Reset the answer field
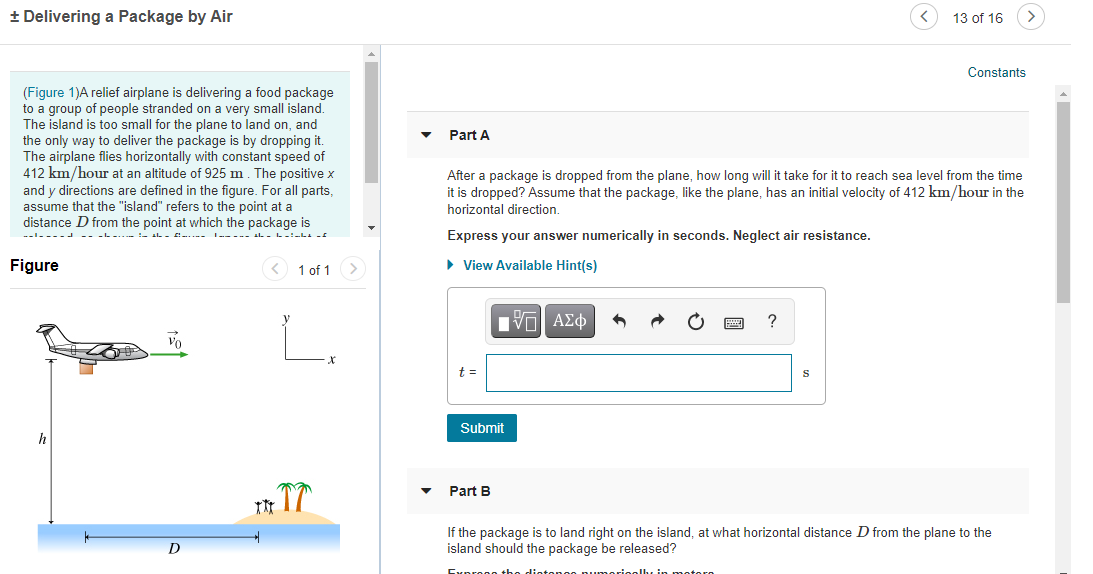This screenshot has width=1093, height=574. click(x=696, y=322)
